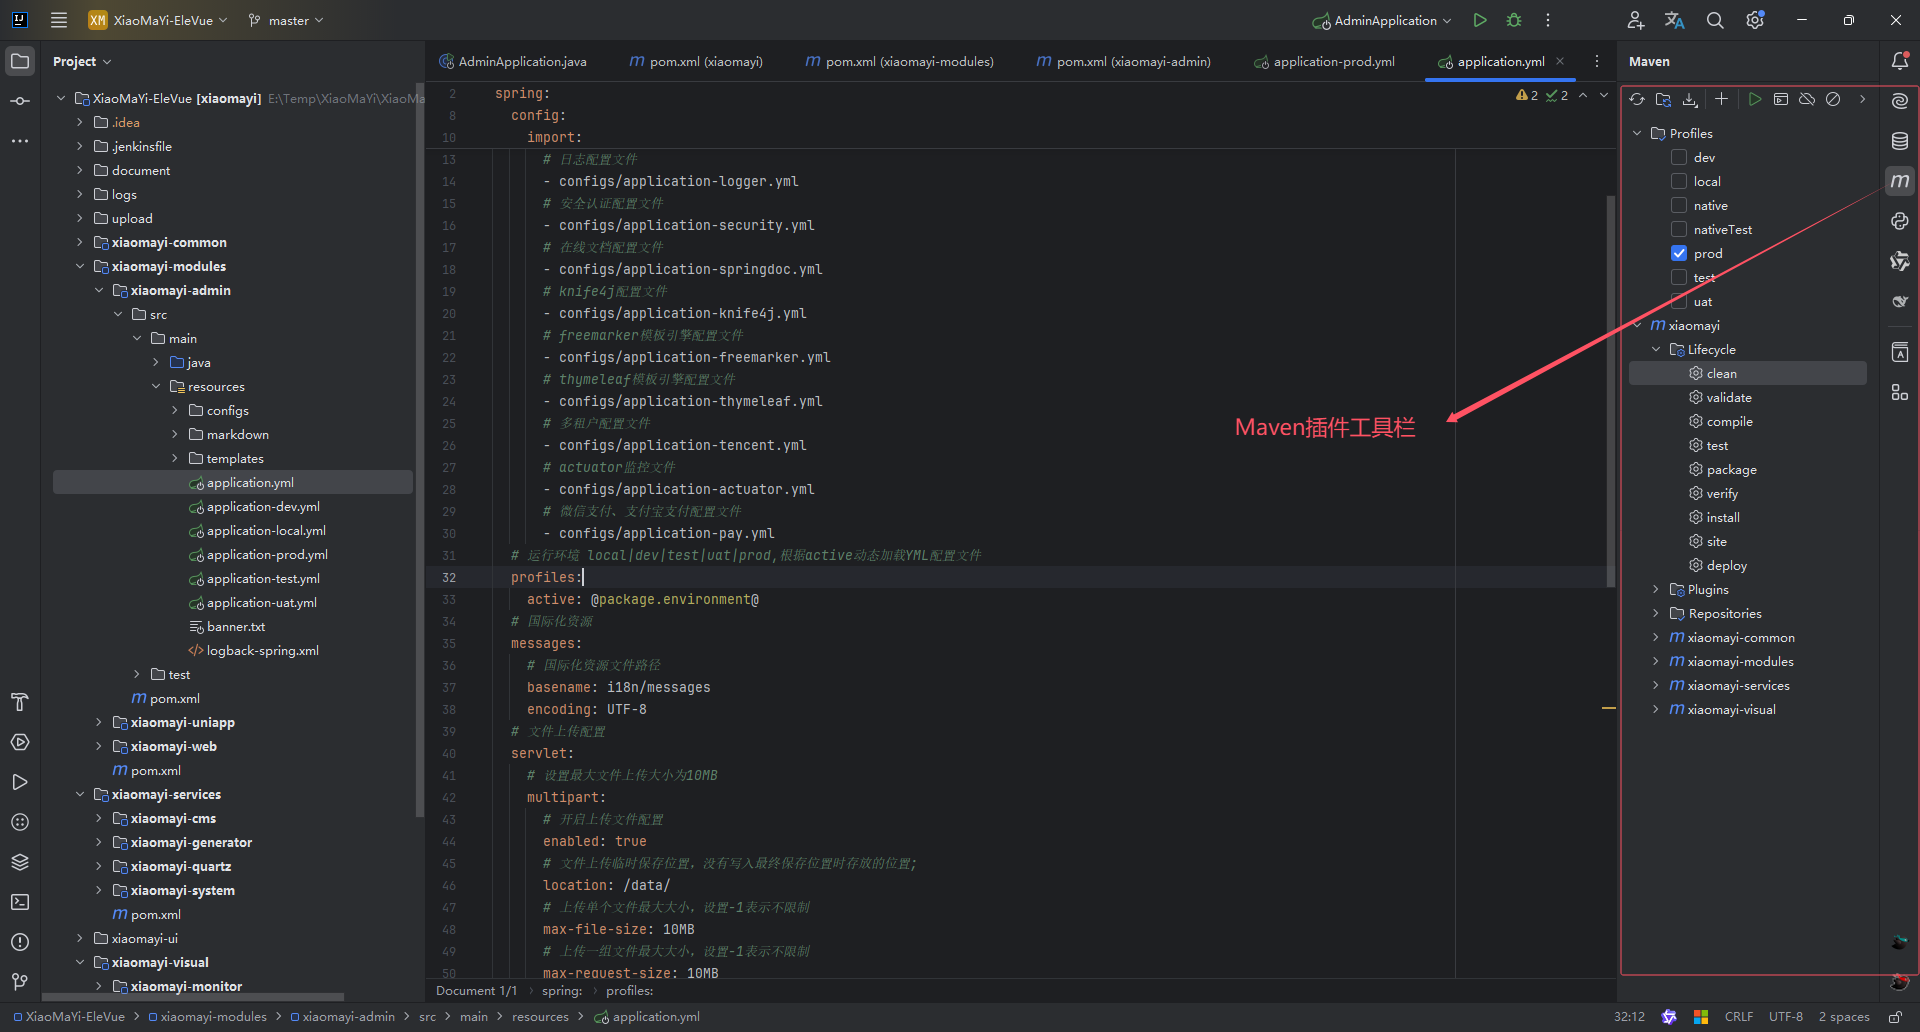
Task: Open Terminal tool window from left sidebar
Action: (20, 902)
